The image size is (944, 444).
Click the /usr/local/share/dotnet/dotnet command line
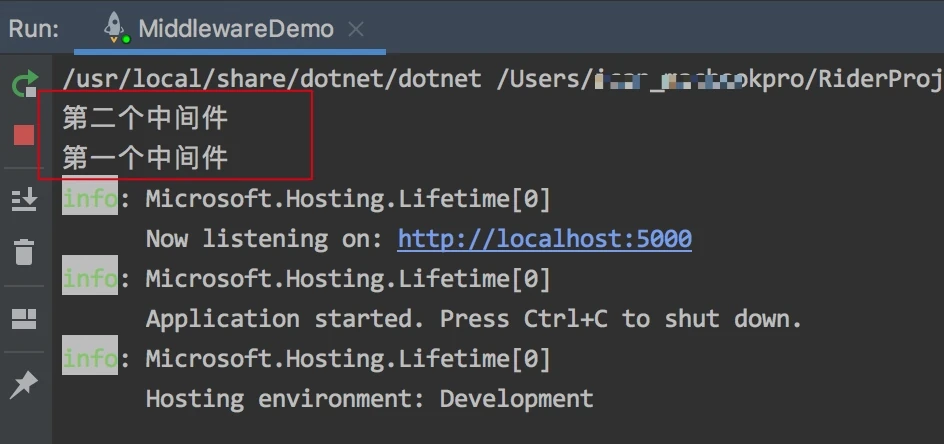503,79
